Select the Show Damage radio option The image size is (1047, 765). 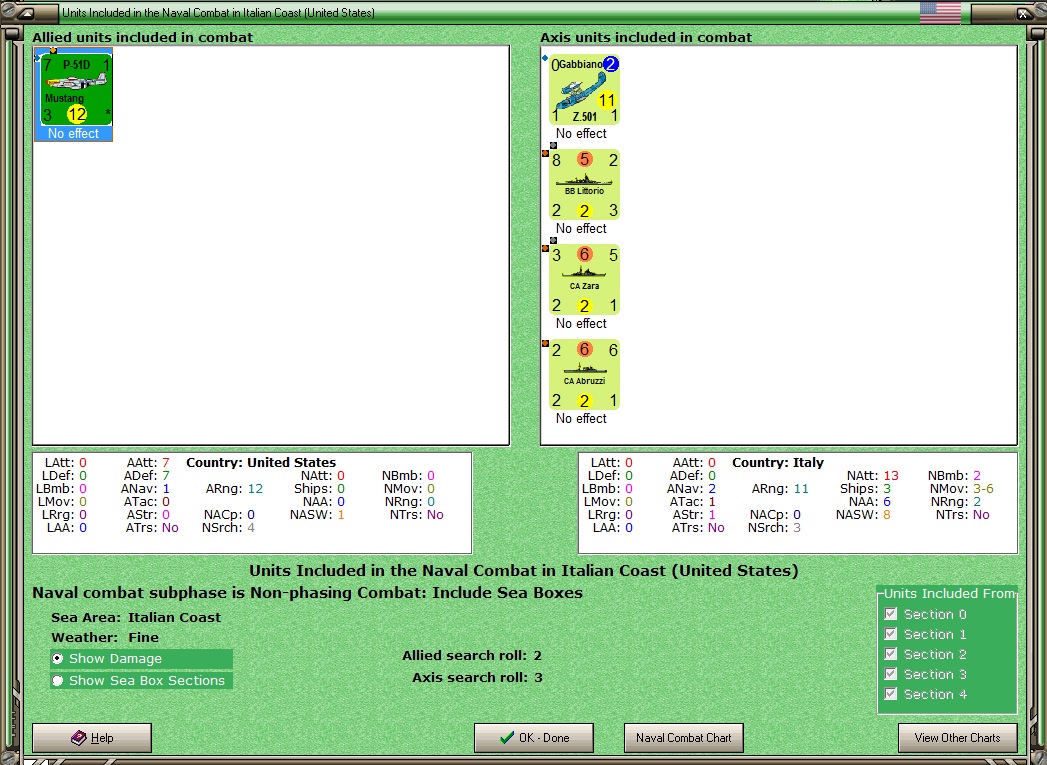[x=141, y=659]
